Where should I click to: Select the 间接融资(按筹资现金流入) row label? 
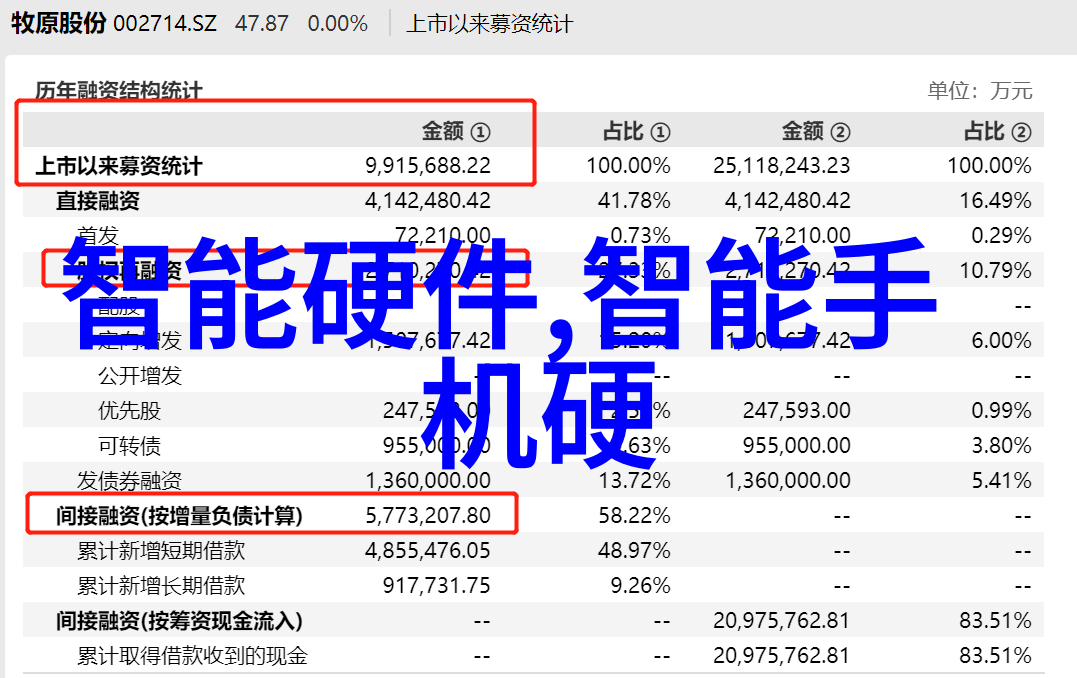(179, 621)
